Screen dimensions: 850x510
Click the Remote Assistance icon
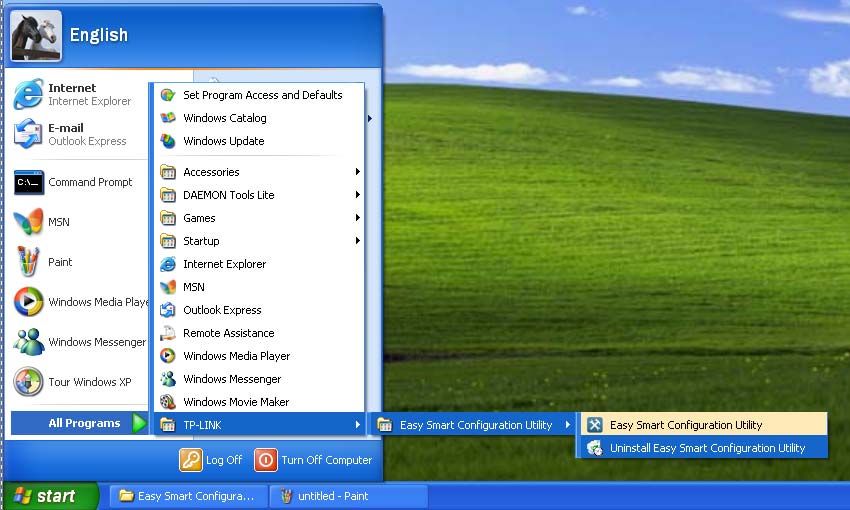pos(168,333)
